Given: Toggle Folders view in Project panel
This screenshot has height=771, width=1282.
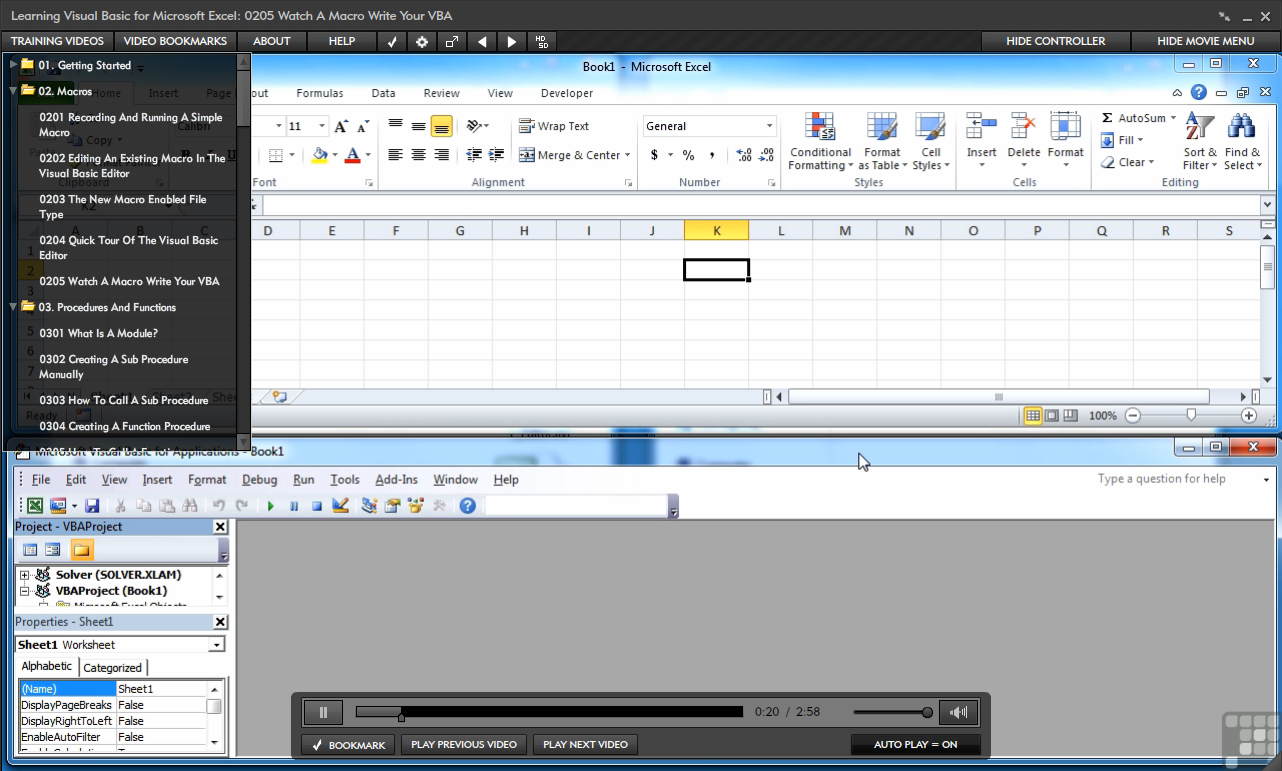Looking at the screenshot, I should 81,550.
